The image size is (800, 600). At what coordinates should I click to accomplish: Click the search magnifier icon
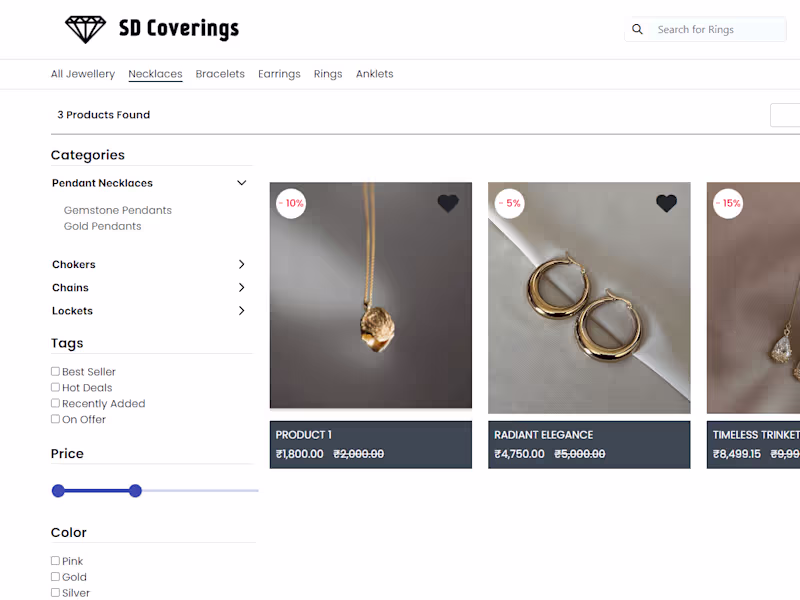point(637,29)
